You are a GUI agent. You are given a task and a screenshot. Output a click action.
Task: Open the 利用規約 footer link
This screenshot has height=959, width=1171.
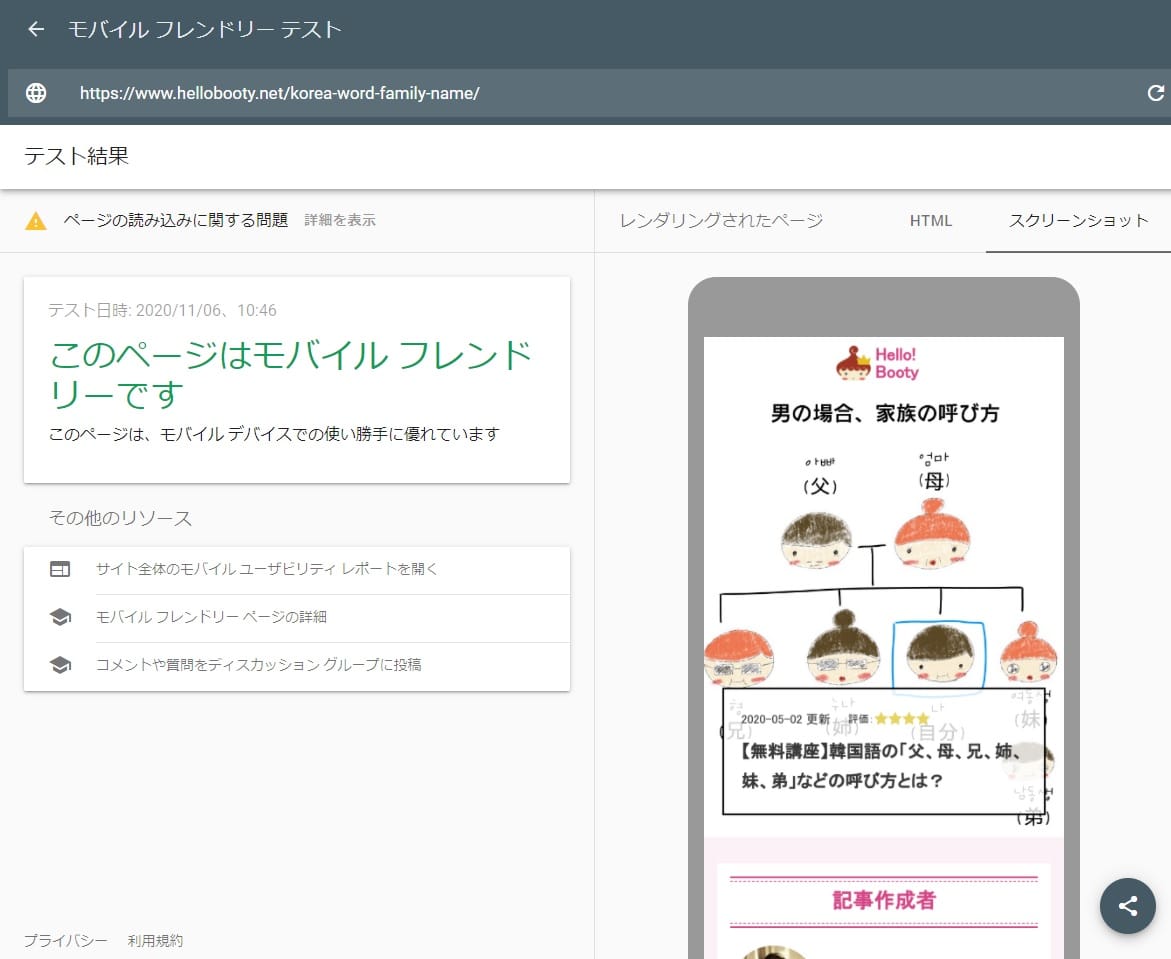[x=155, y=941]
